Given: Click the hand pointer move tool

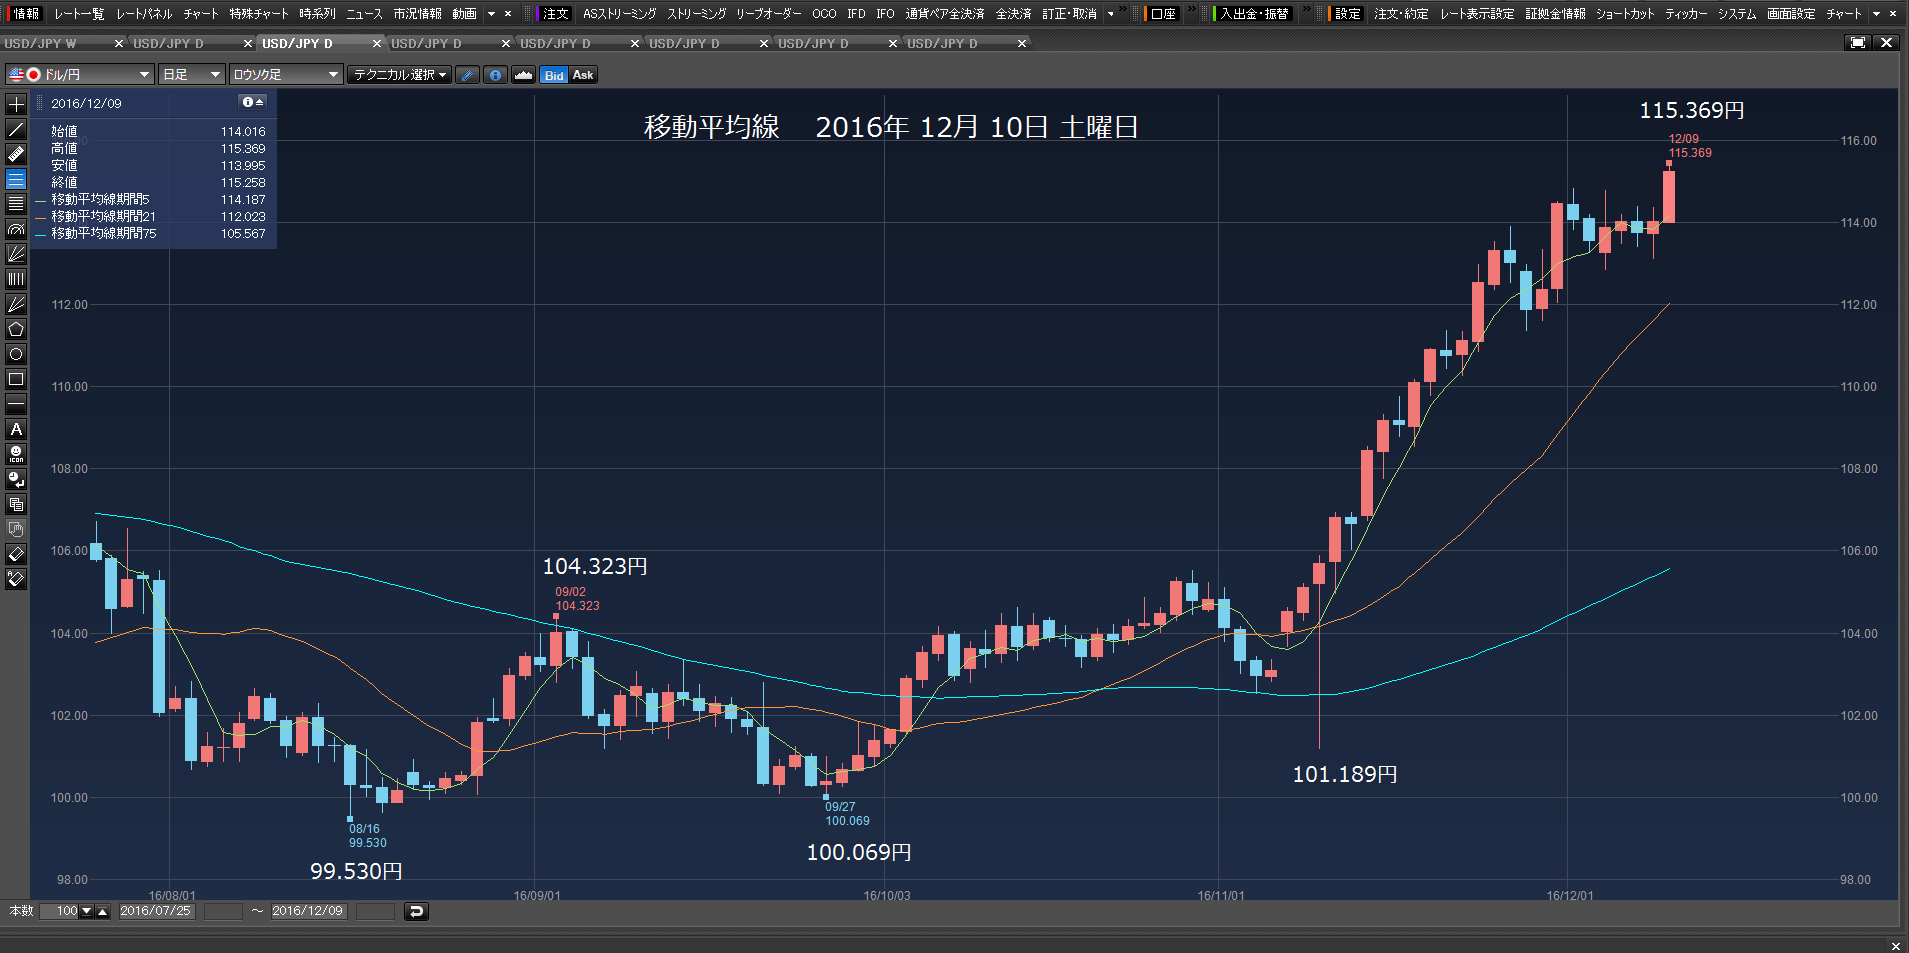Looking at the screenshot, I should (x=16, y=529).
